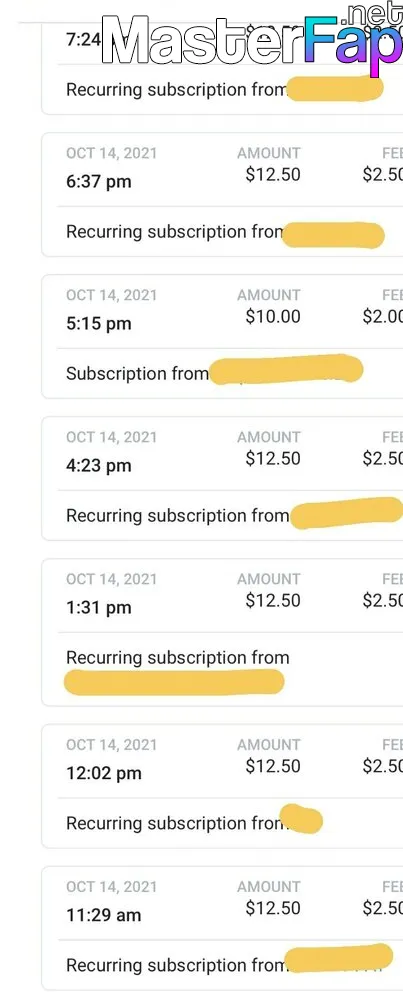Open the 4:23 pm transaction entry

(223, 478)
